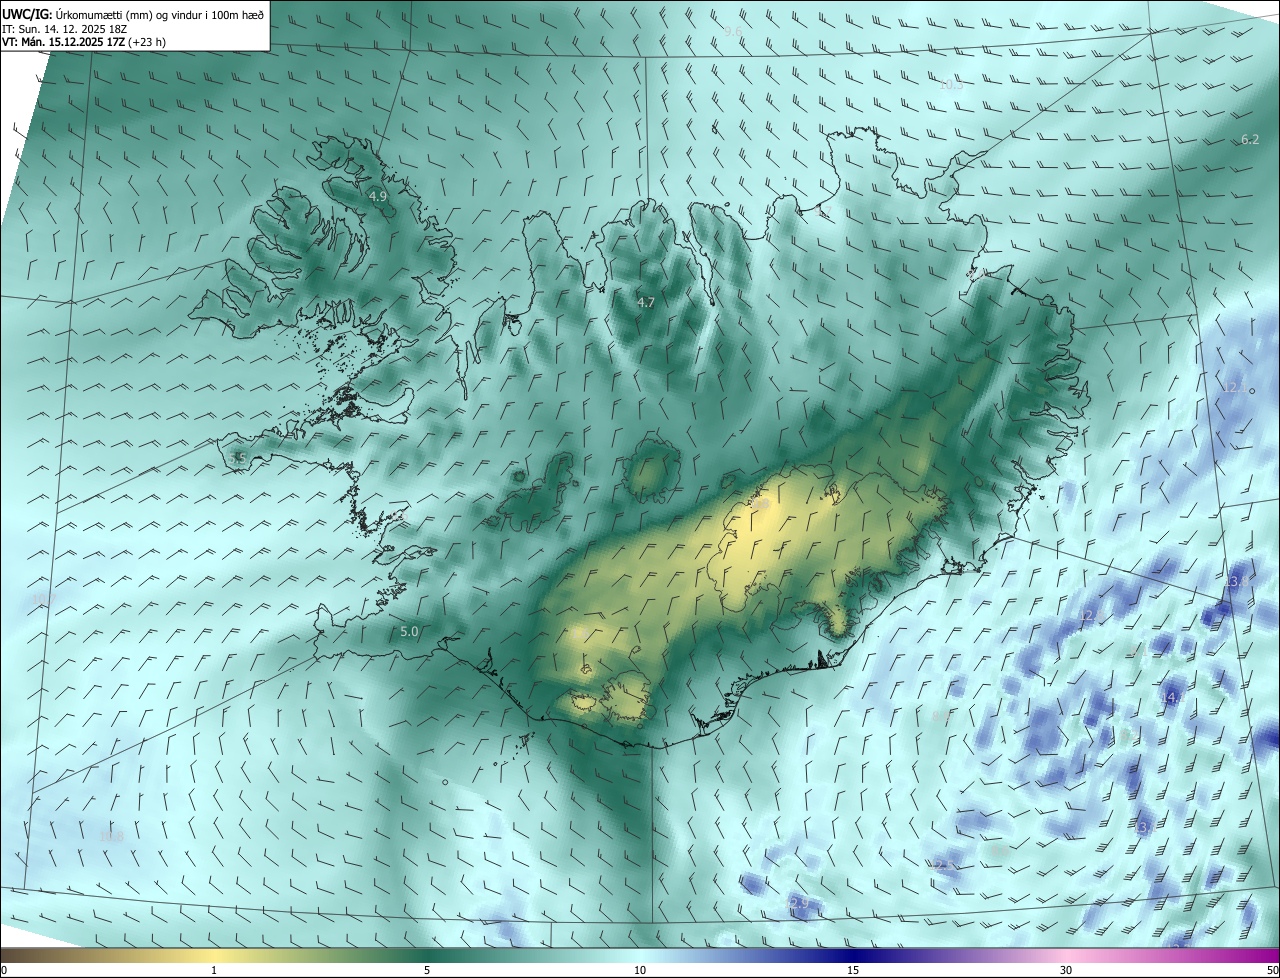Click the 1 tick on the color scale
1280x978 pixels.
pos(214,970)
